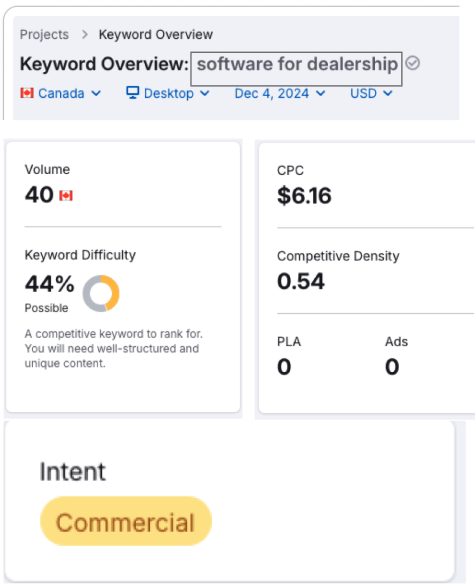475x588 pixels.
Task: Click the Commercial intent badge
Action: [x=126, y=521]
